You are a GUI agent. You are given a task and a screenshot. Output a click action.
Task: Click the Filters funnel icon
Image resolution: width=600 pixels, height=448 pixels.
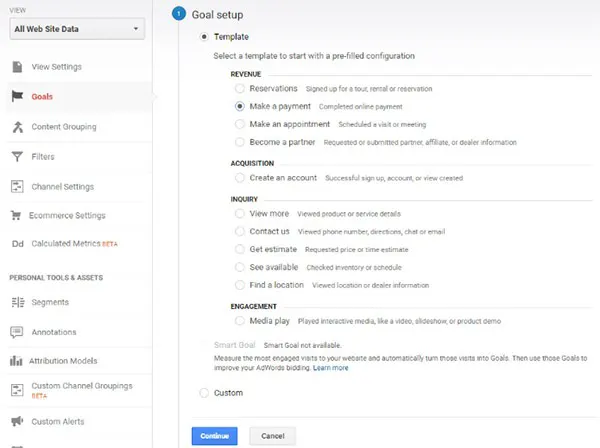click(x=17, y=156)
